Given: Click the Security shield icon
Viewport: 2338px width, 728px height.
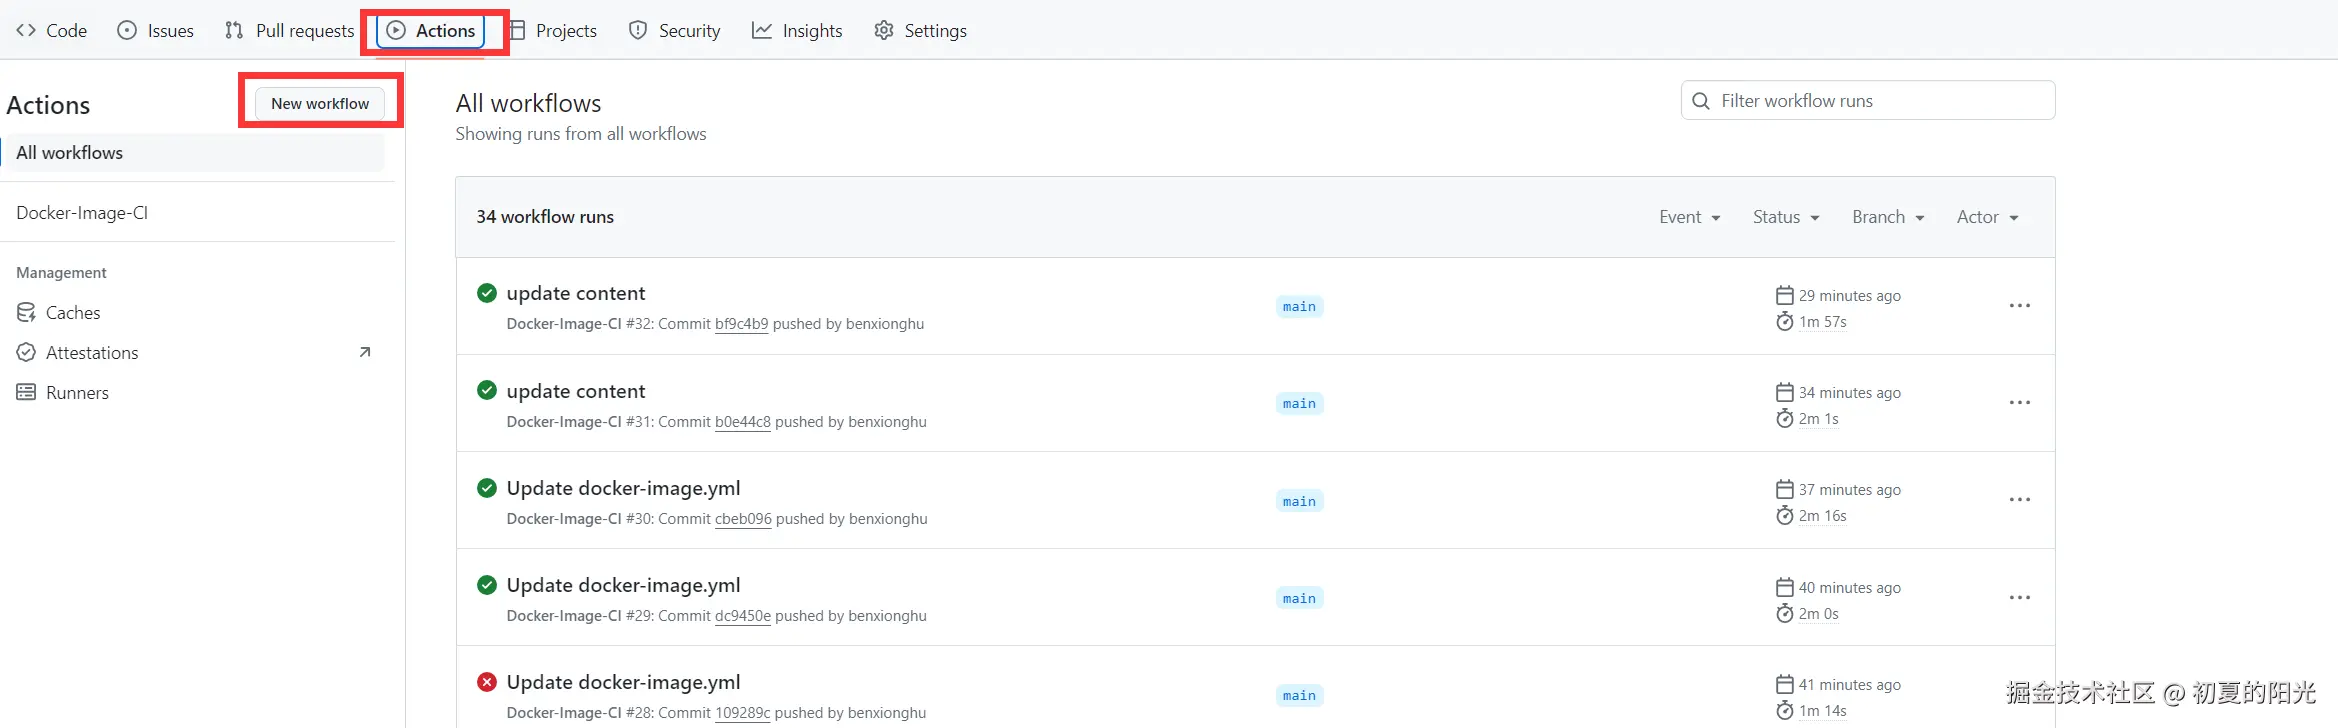Looking at the screenshot, I should coord(638,31).
